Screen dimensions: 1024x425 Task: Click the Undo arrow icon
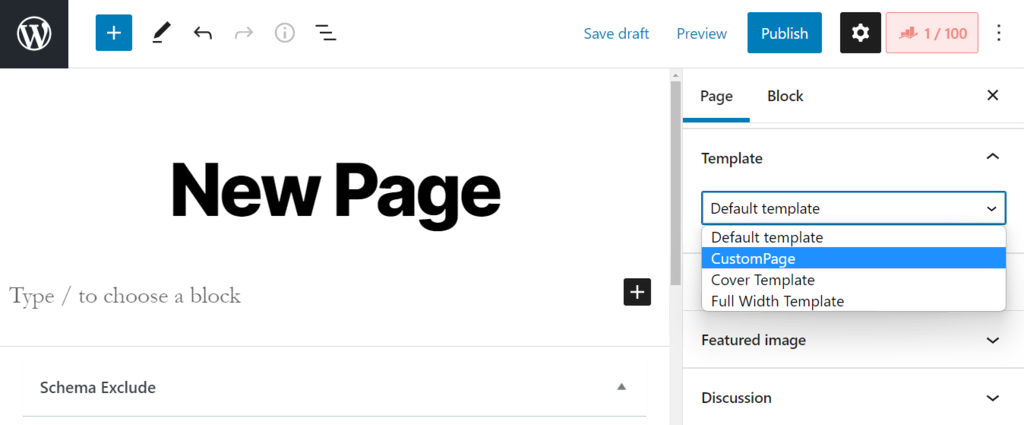pos(203,34)
